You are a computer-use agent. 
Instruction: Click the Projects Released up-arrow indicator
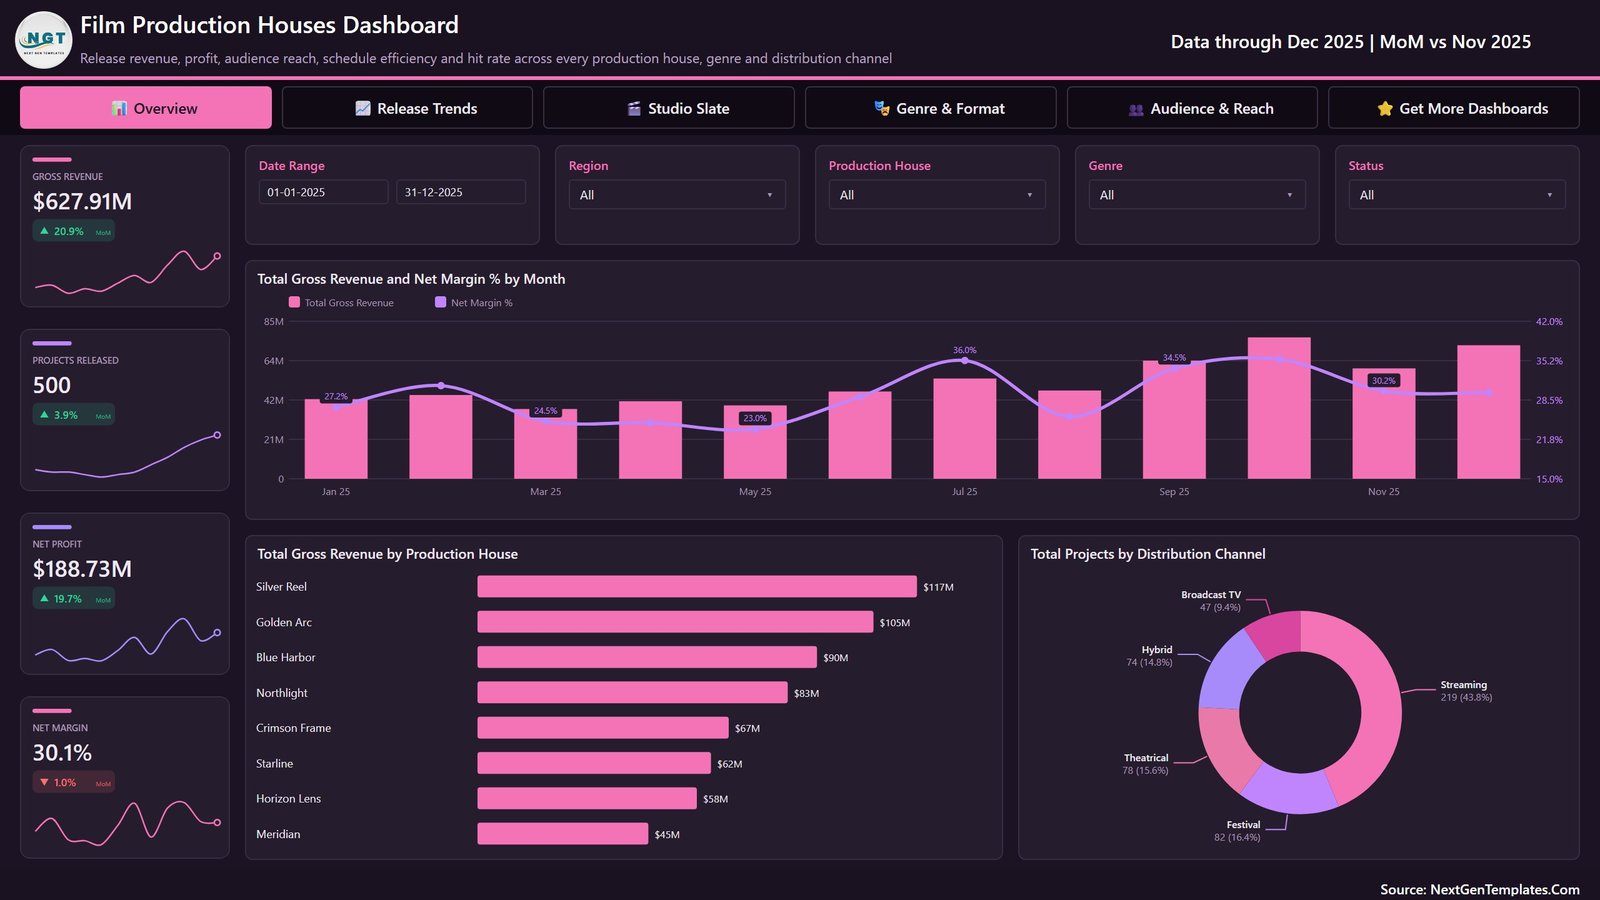point(44,415)
